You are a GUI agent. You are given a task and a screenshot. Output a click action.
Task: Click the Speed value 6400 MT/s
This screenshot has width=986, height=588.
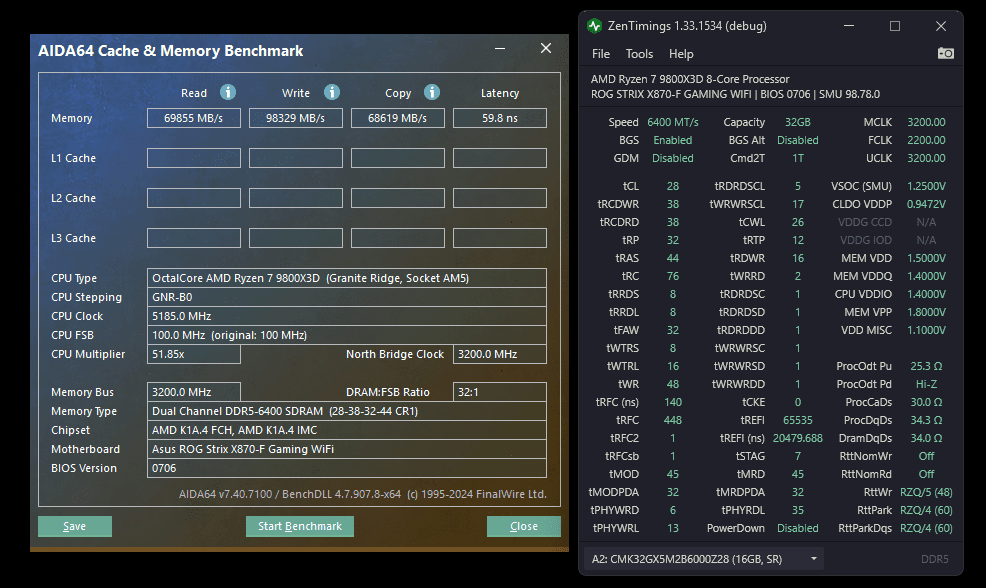click(673, 122)
